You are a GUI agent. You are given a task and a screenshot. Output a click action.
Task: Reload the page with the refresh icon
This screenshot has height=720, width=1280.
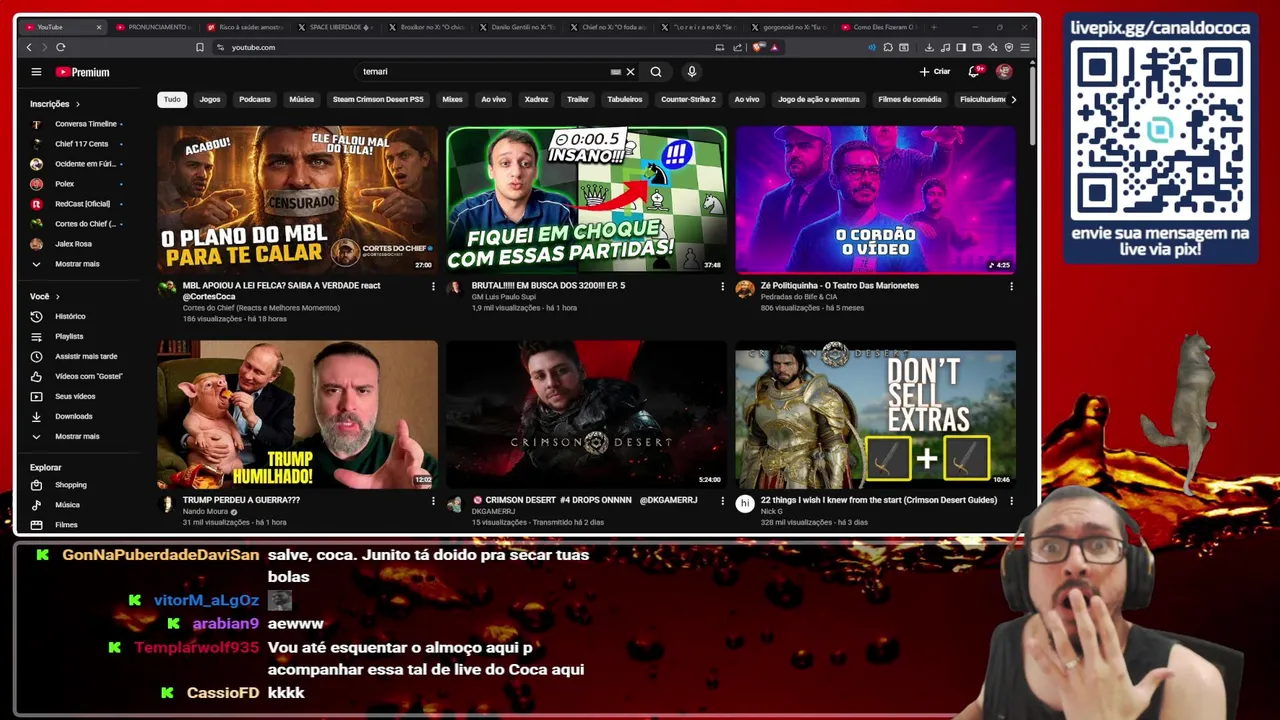click(x=61, y=47)
